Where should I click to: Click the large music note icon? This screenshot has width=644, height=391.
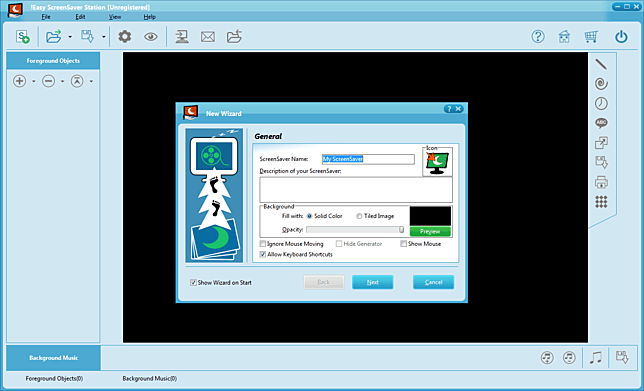(x=596, y=358)
